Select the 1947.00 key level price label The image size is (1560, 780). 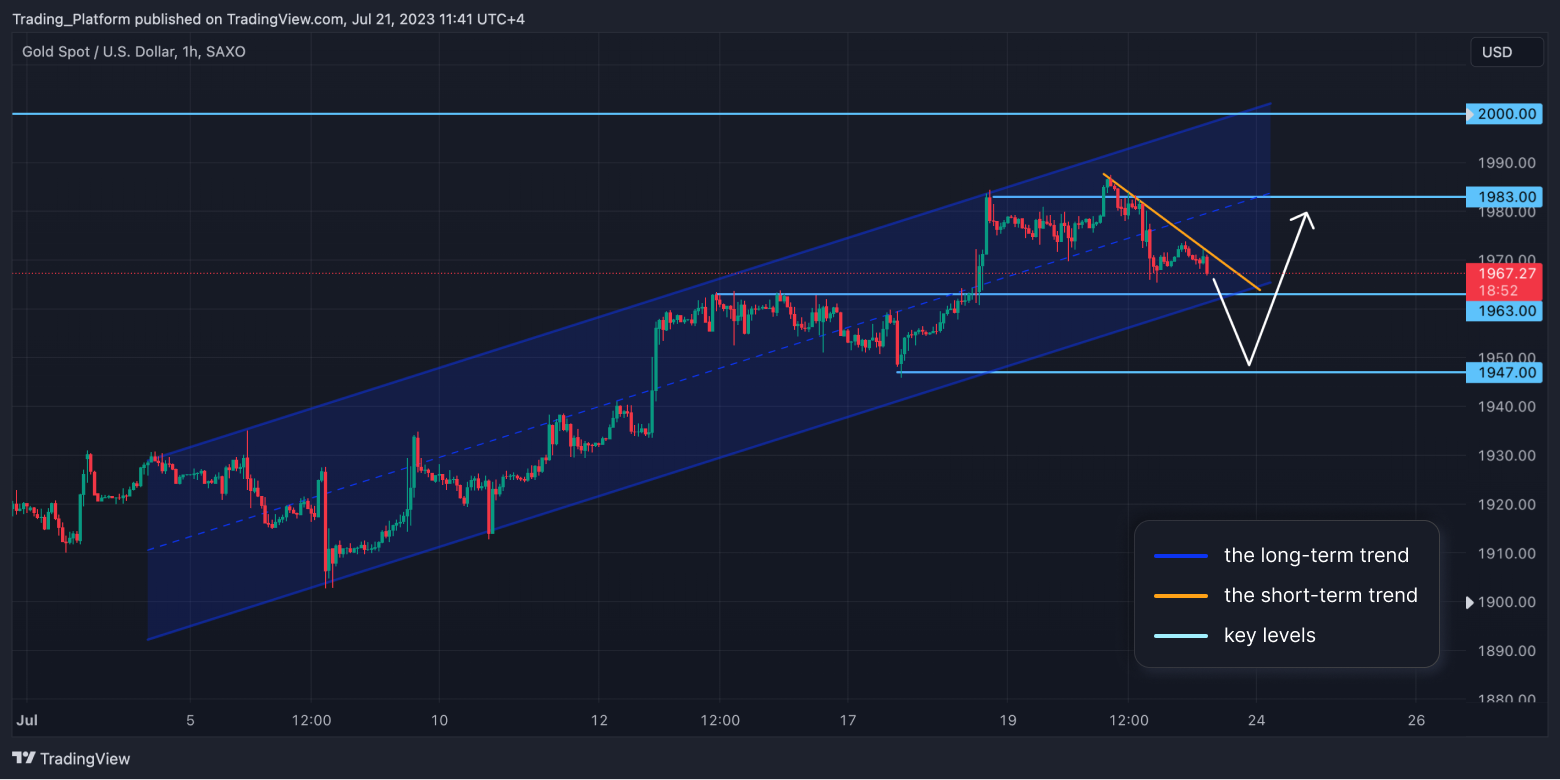coord(1504,373)
